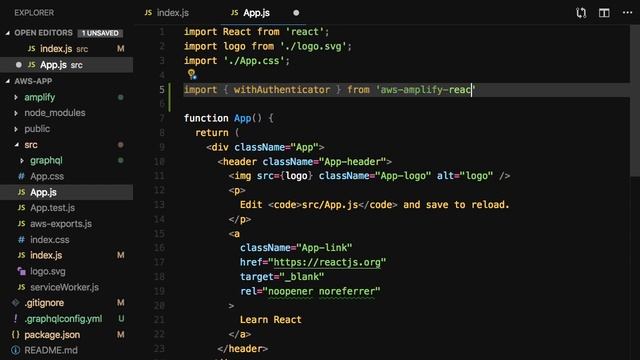Collapse the OPEN EDITORS section
Viewport: 640px width, 360px height.
click(8, 33)
